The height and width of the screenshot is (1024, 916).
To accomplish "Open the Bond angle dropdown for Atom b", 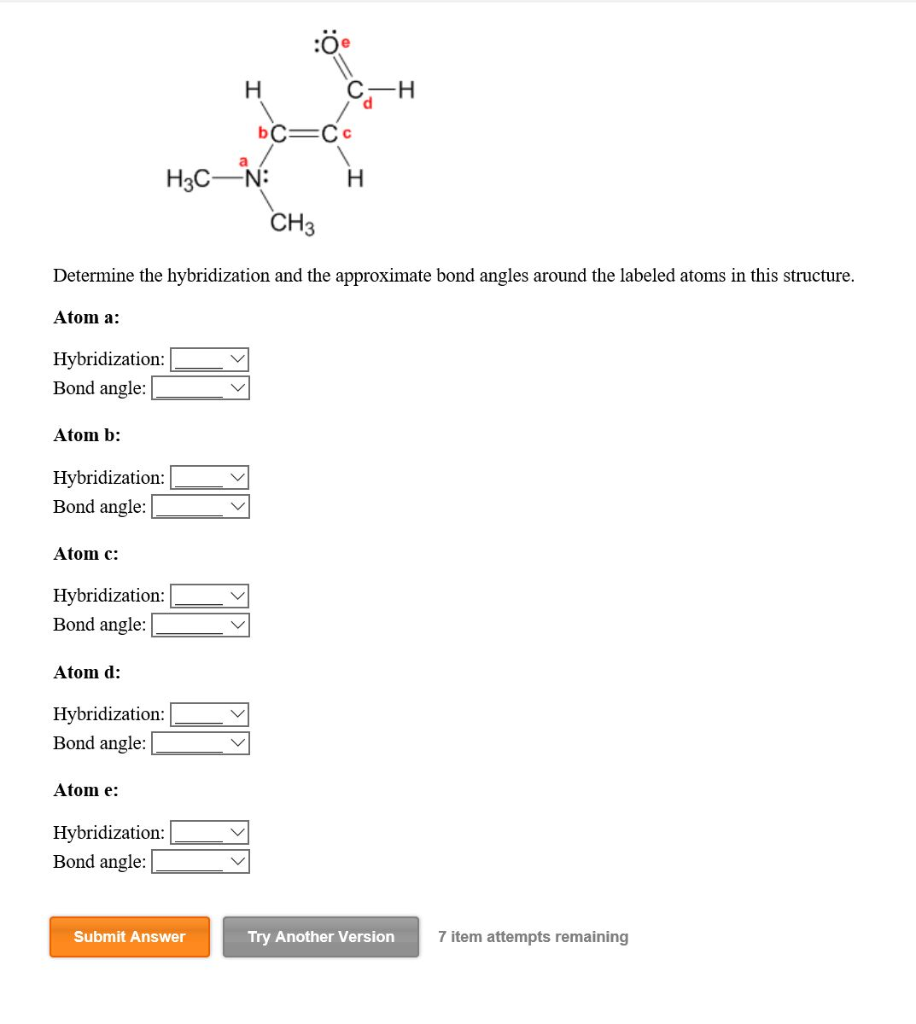I will pos(200,506).
